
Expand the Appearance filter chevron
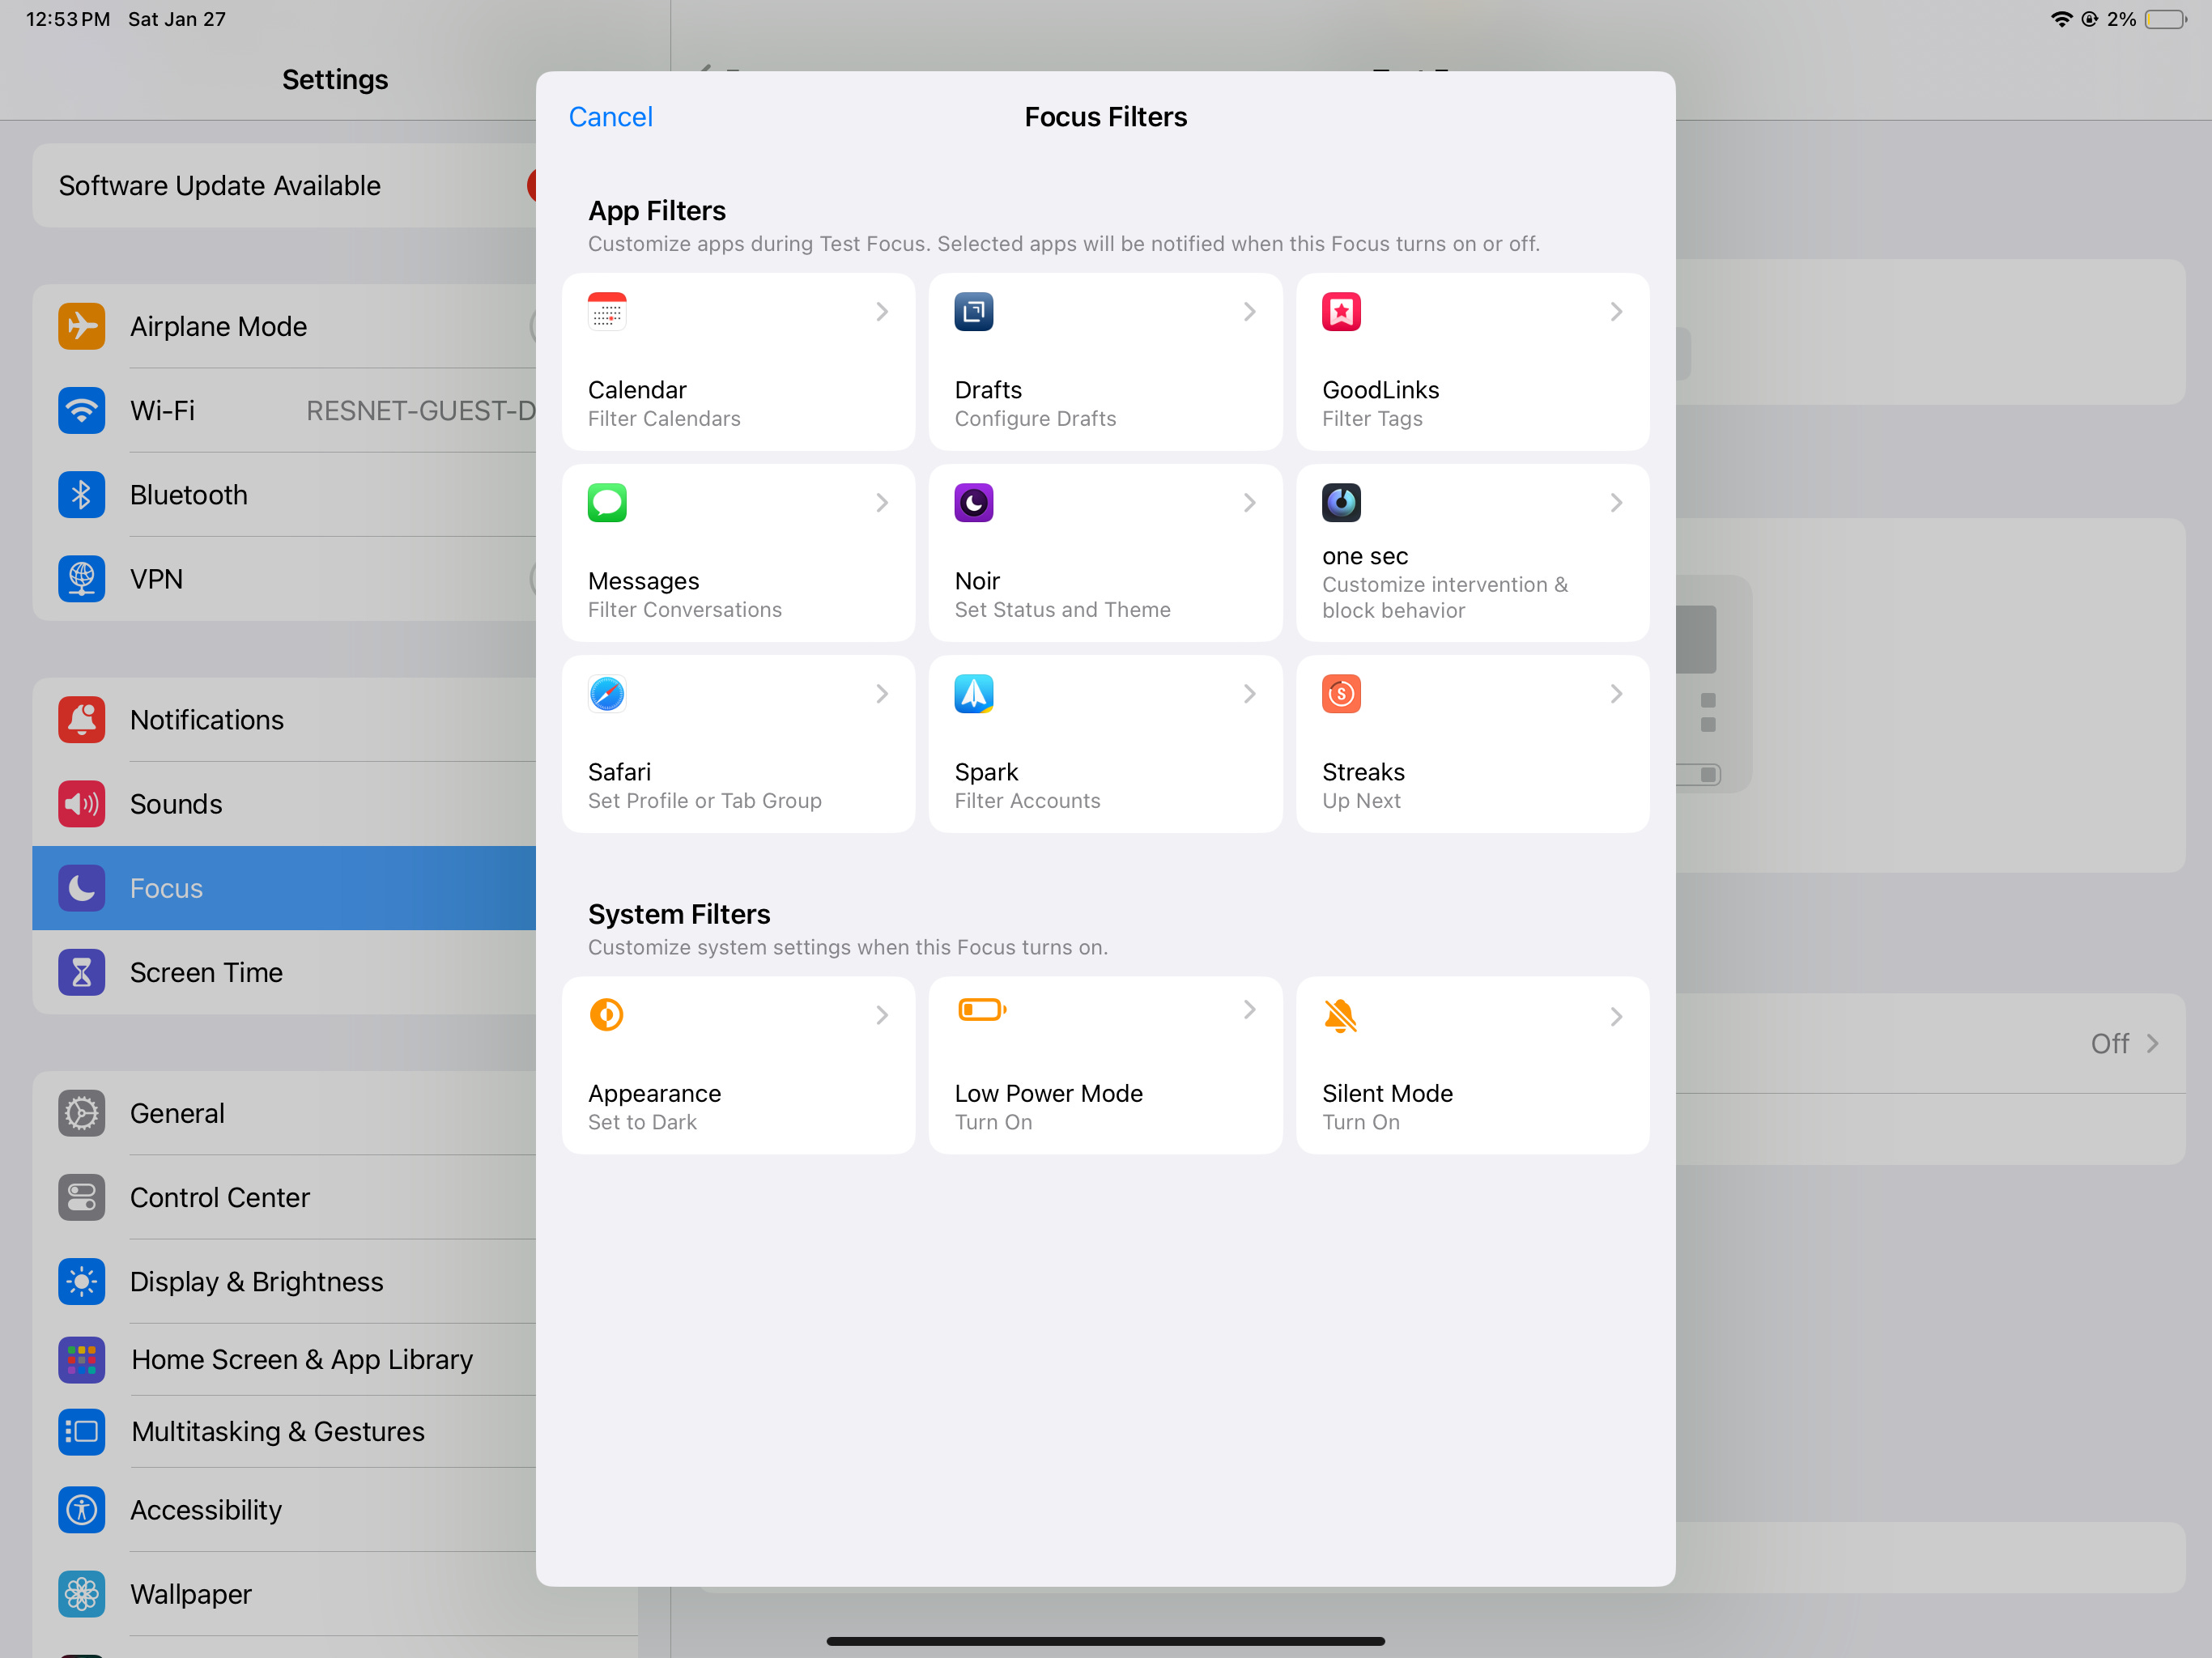pyautogui.click(x=882, y=1016)
